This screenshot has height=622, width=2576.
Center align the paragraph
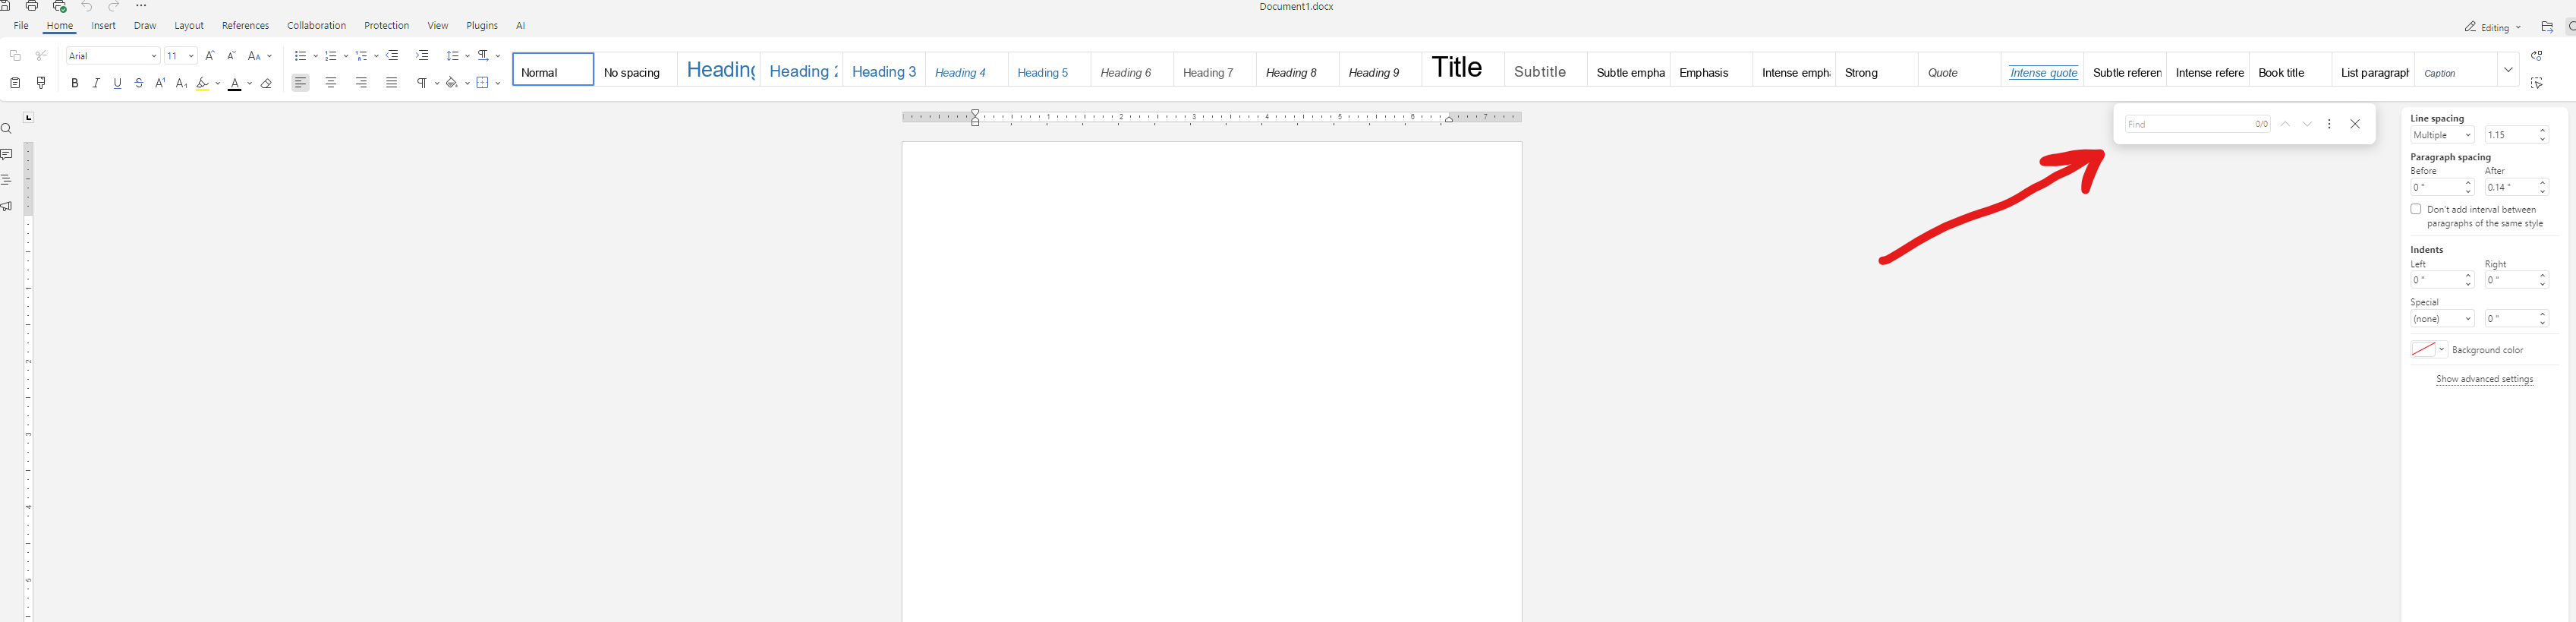331,83
